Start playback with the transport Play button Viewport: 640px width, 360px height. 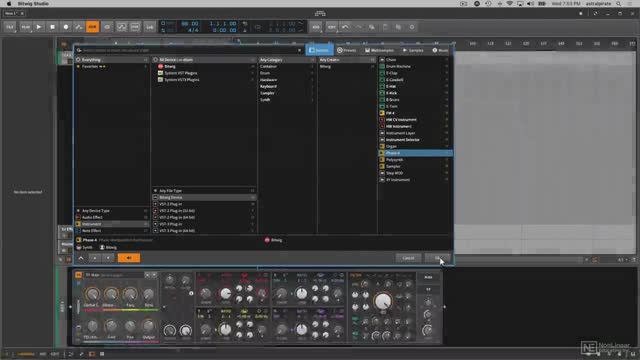(x=39, y=27)
